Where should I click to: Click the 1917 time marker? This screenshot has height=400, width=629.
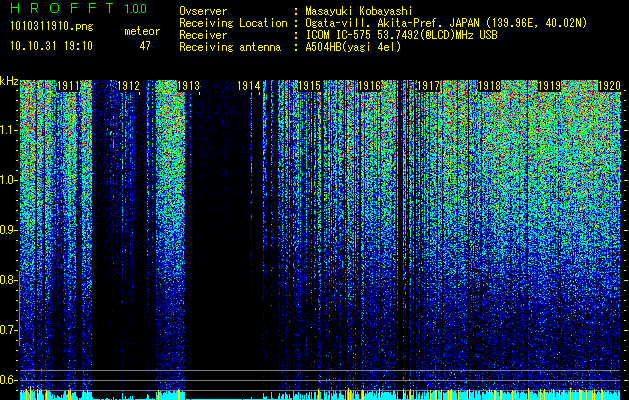429,86
